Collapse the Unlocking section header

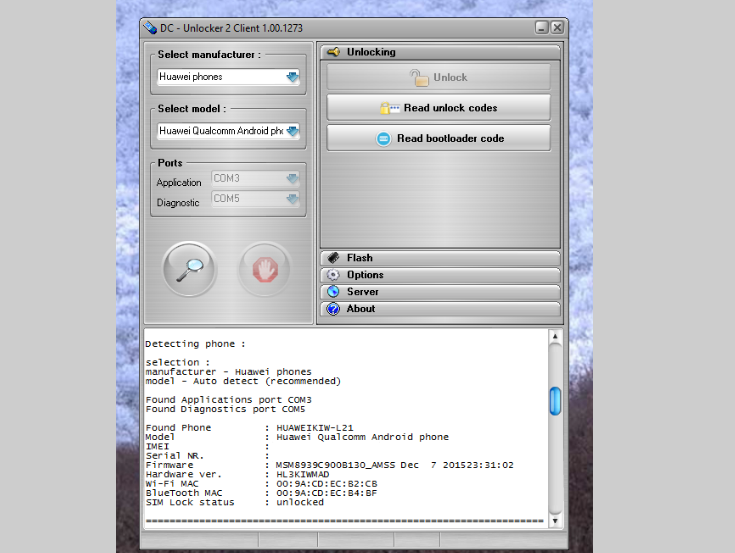point(440,52)
